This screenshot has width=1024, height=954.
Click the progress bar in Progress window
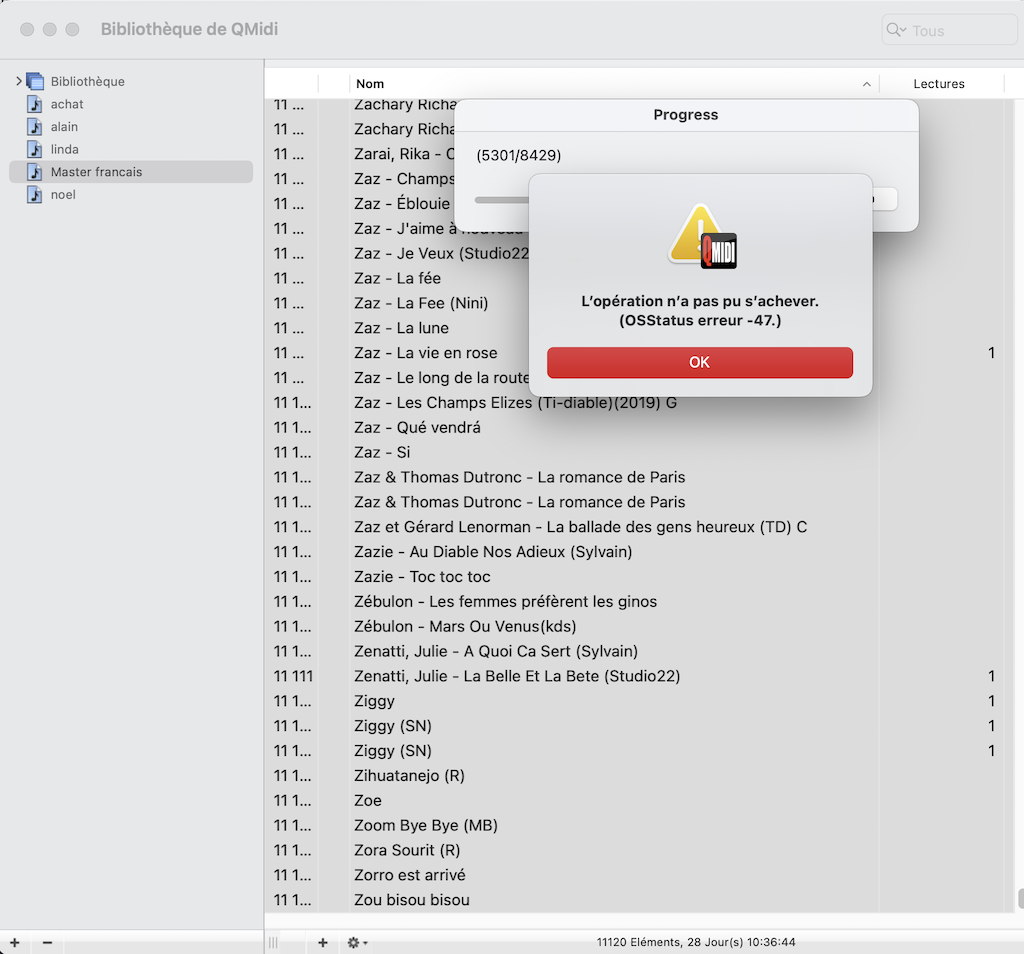click(x=502, y=200)
